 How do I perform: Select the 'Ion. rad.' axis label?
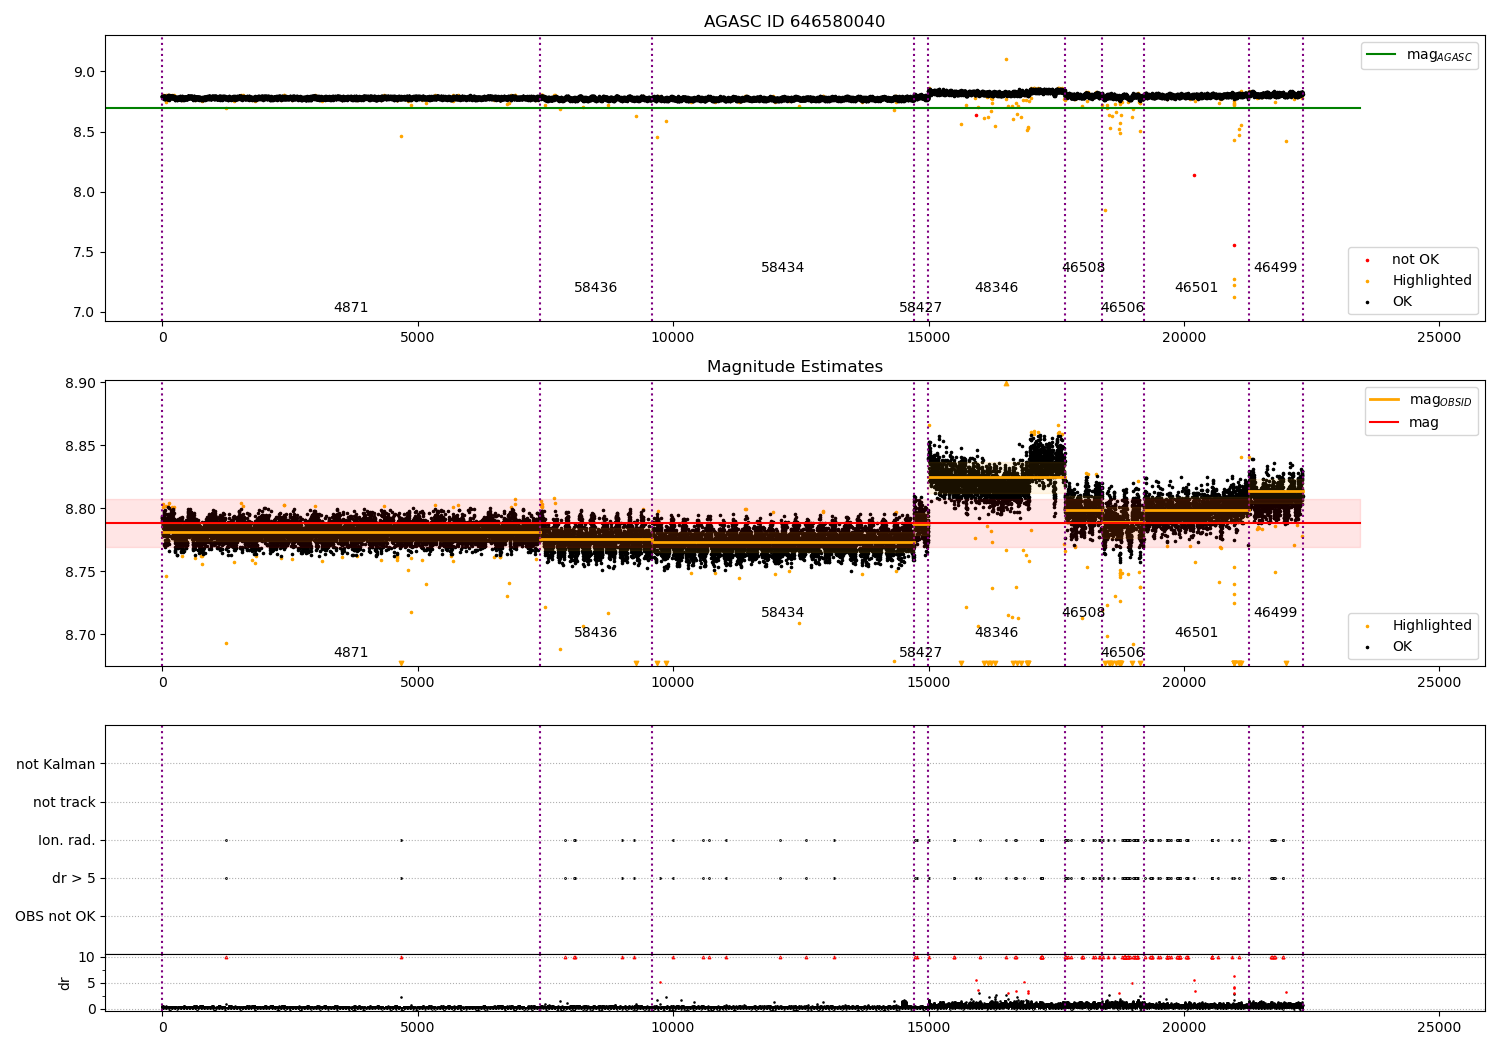pos(67,841)
